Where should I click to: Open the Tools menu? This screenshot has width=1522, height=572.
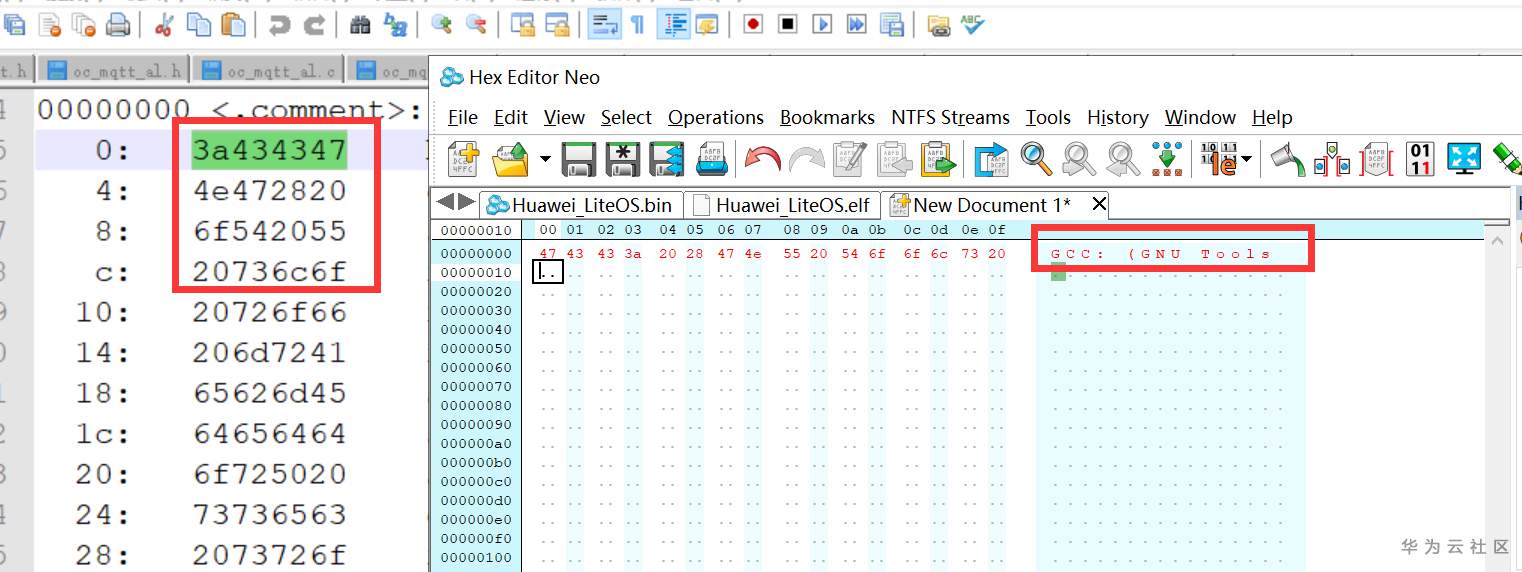pyautogui.click(x=1048, y=117)
